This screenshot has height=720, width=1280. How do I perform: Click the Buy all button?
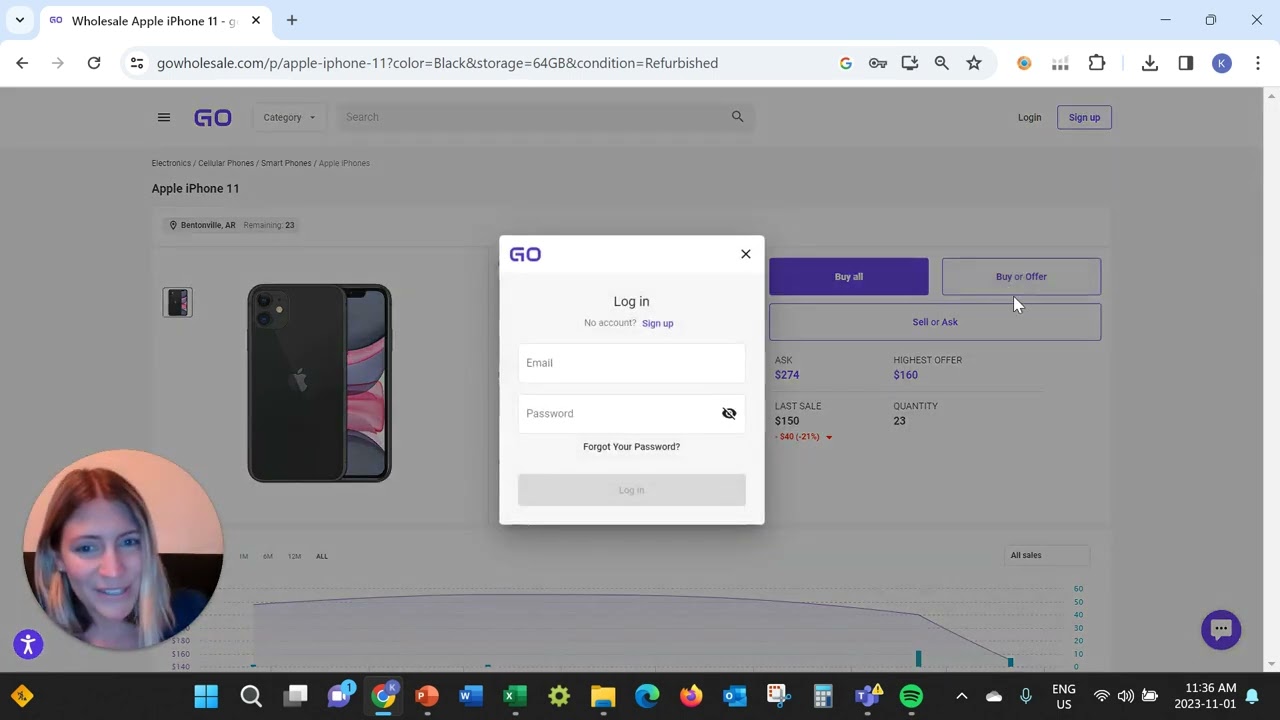pos(848,277)
